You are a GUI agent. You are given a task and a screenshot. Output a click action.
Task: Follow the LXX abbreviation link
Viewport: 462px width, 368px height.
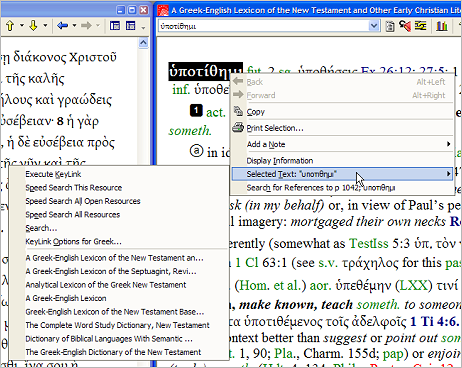[x=413, y=285]
